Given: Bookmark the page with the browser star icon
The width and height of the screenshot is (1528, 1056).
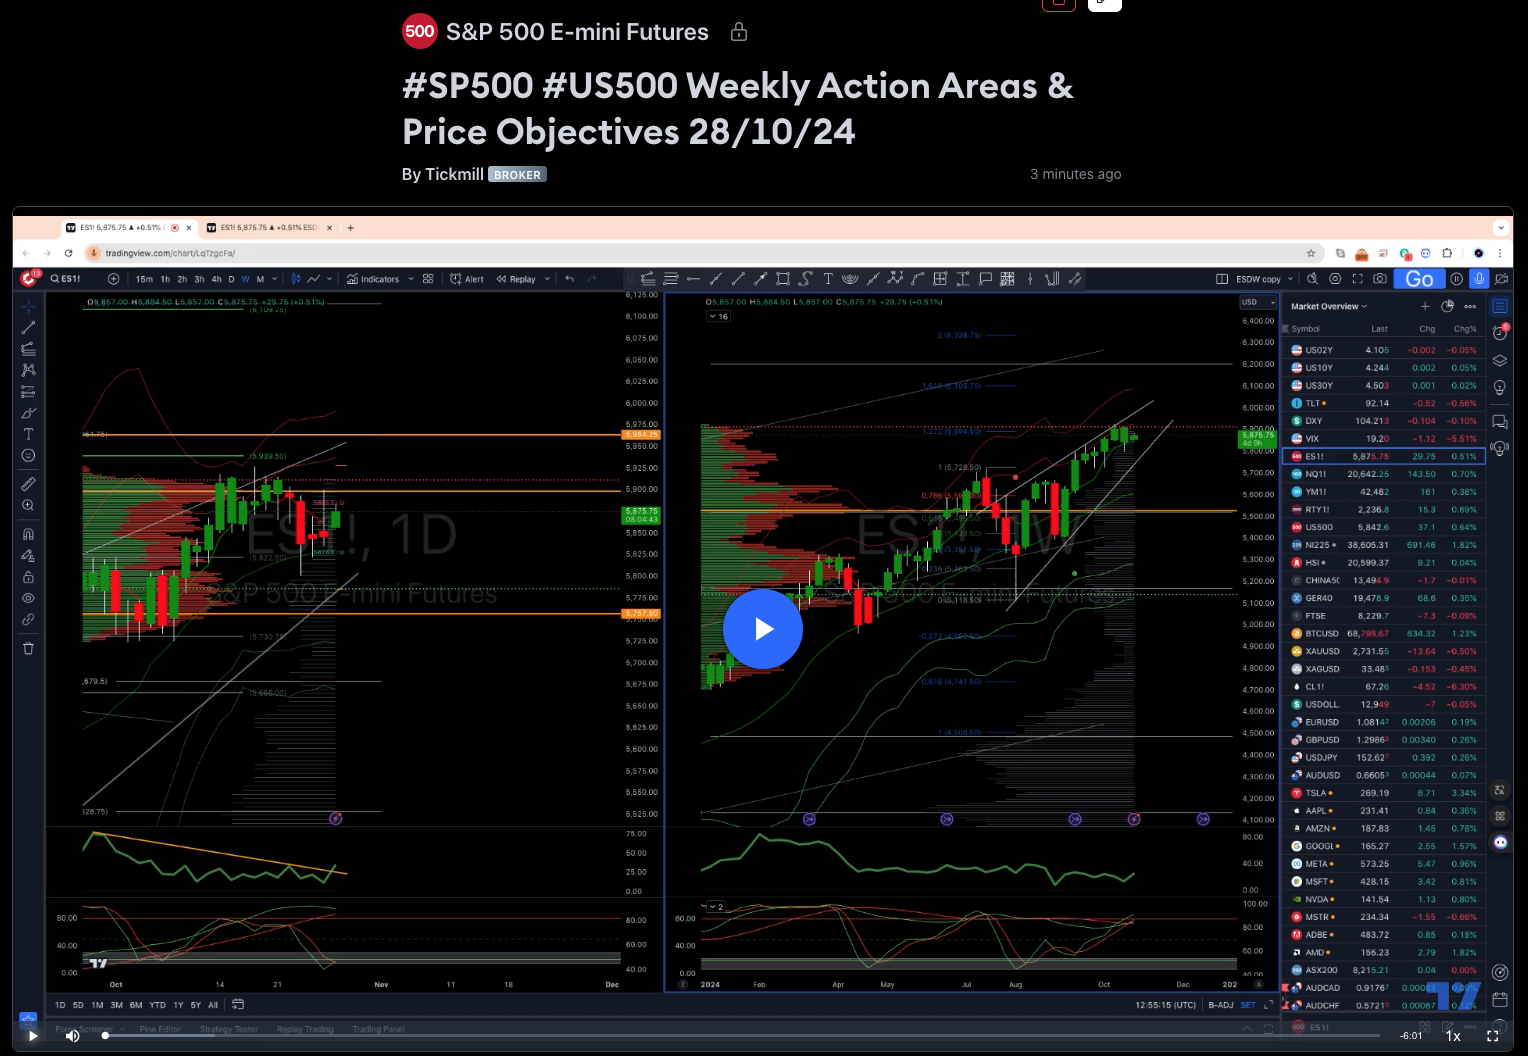Looking at the screenshot, I should click(x=1311, y=253).
